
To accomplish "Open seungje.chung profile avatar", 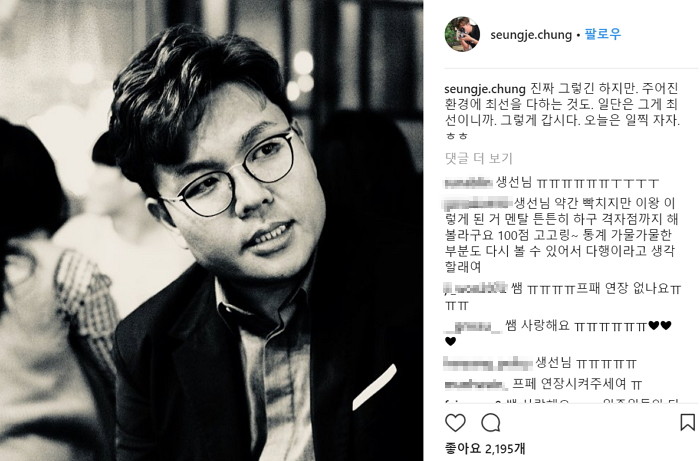I will tap(462, 34).
